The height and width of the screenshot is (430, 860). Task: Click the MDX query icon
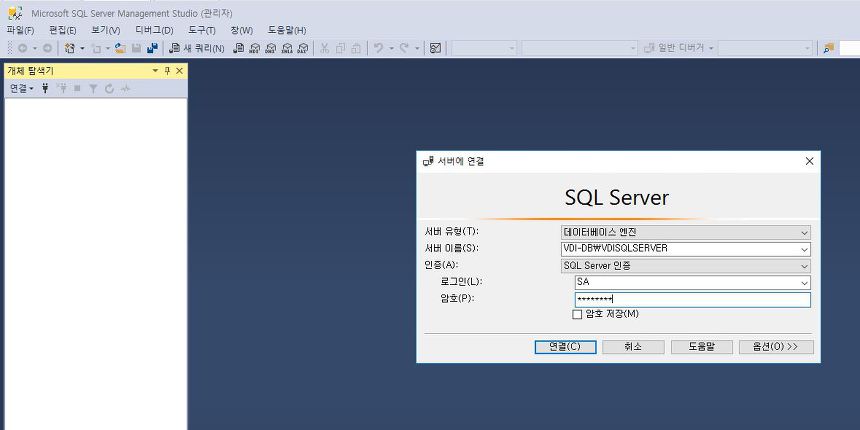click(x=254, y=48)
